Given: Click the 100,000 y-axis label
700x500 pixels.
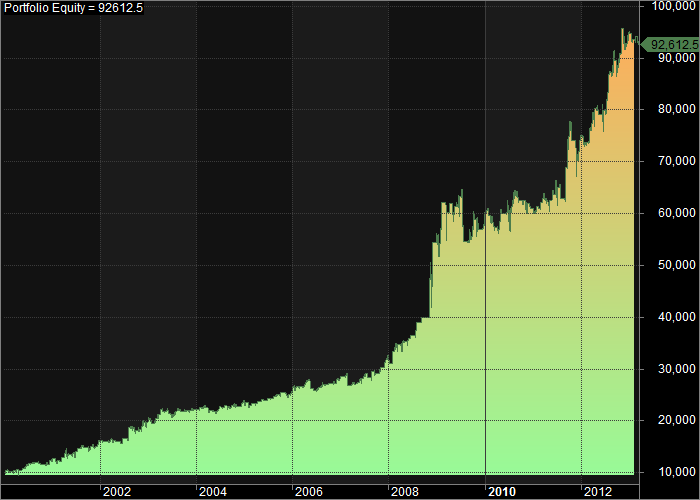Looking at the screenshot, I should (675, 6).
